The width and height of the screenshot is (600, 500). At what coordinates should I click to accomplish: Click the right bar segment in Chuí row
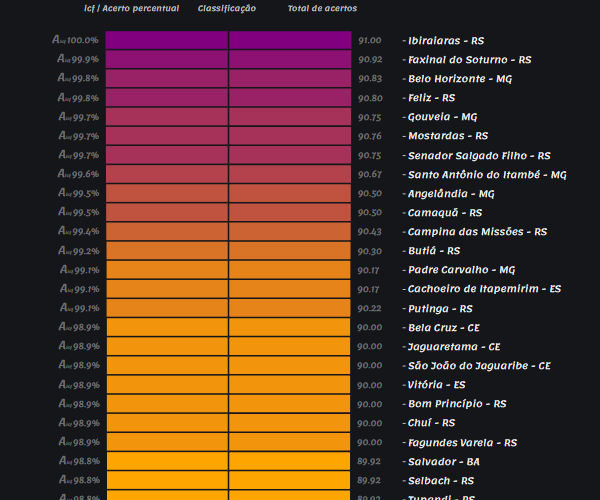[290, 423]
